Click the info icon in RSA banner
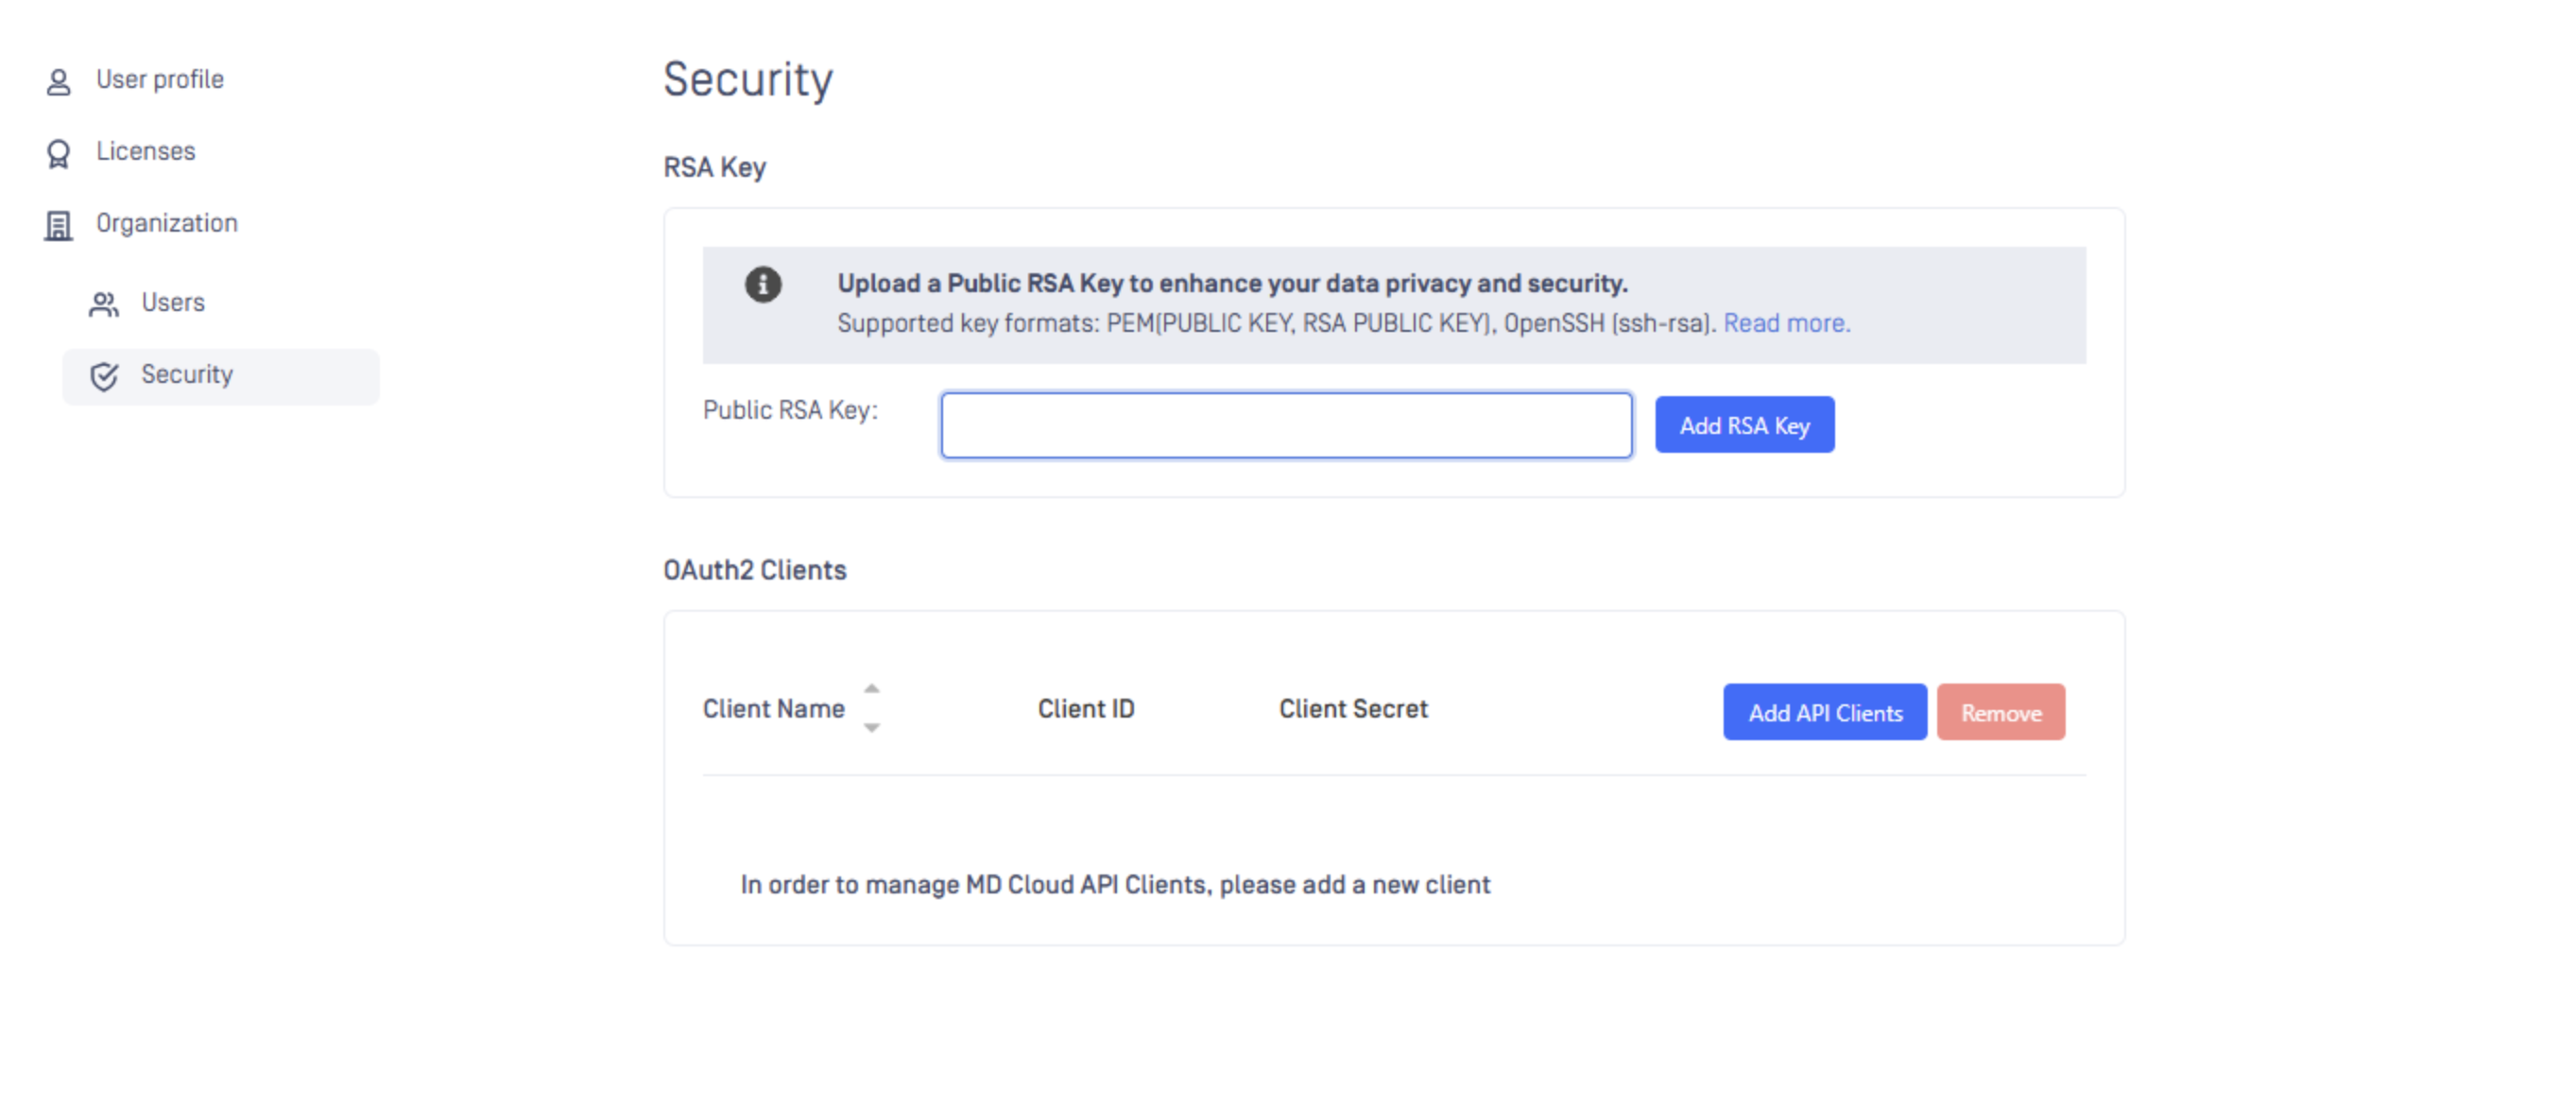The image size is (2576, 1108). 763,285
